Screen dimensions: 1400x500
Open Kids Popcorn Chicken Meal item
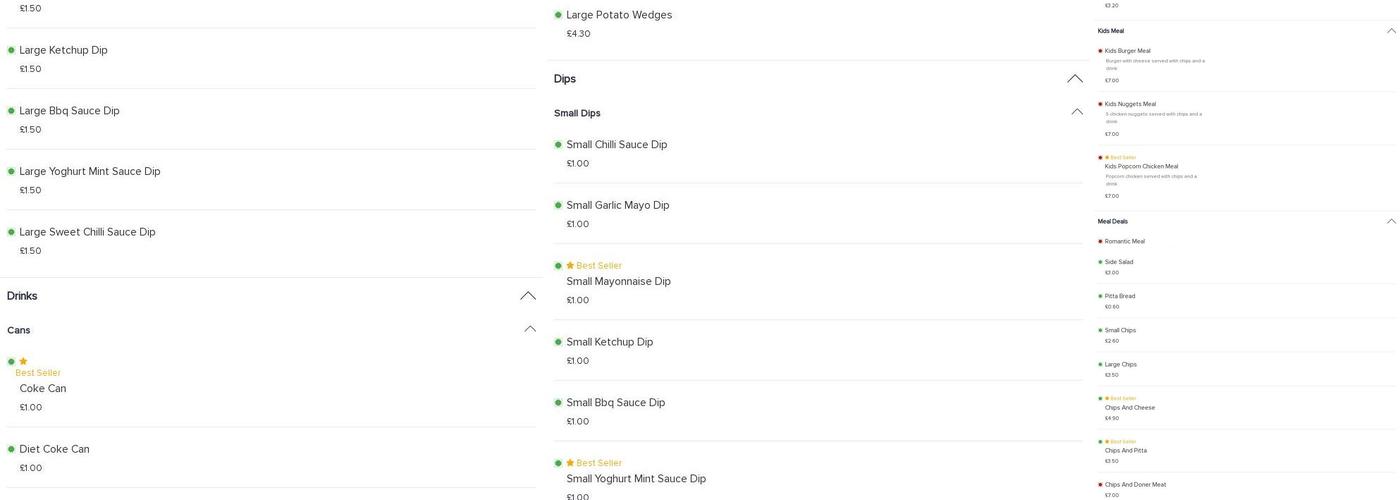point(1141,167)
